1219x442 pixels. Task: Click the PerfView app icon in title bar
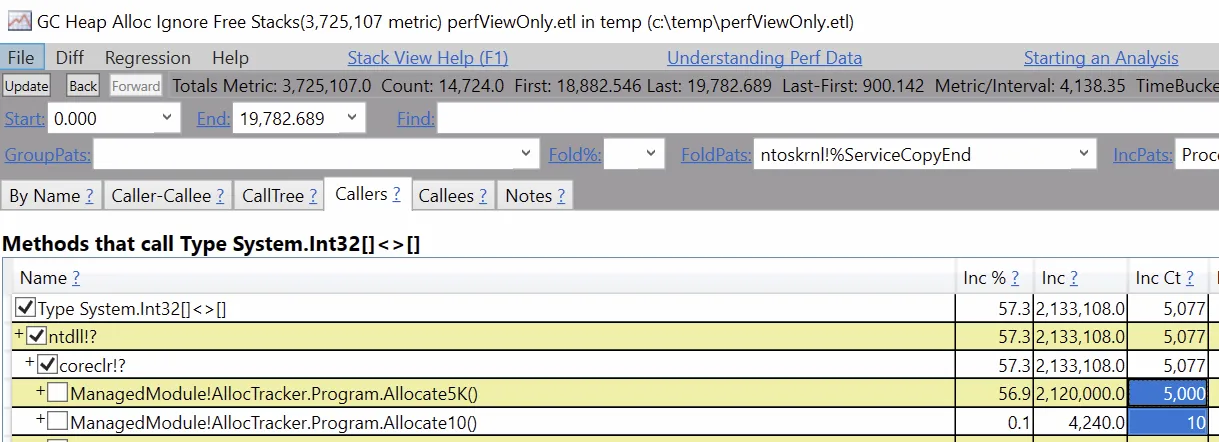(19, 19)
